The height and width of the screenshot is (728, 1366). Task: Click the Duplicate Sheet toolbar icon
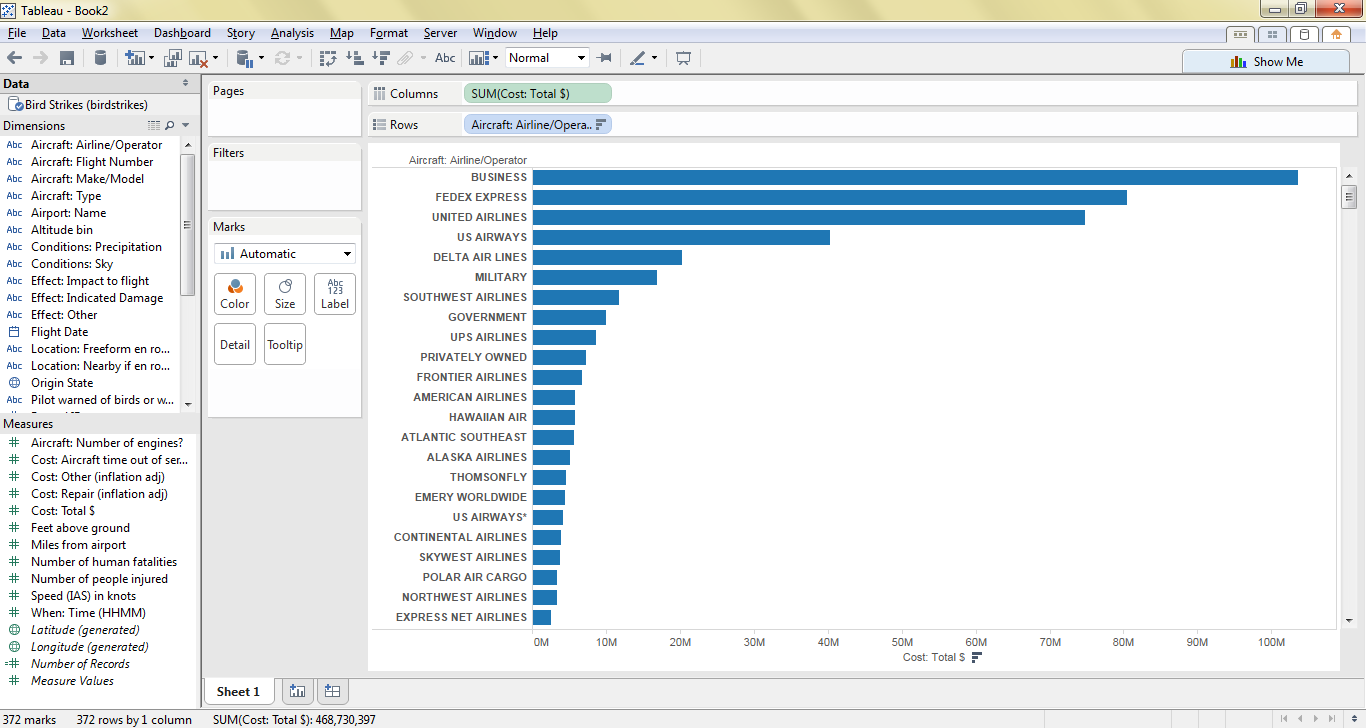[x=172, y=58]
